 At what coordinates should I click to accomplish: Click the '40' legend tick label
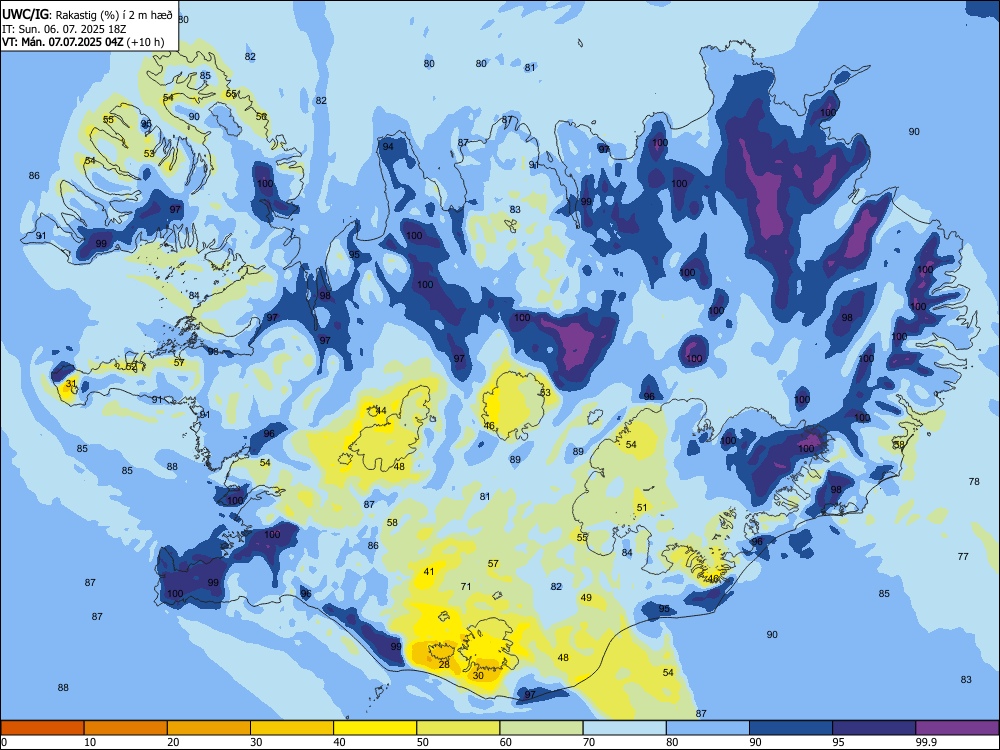340,742
